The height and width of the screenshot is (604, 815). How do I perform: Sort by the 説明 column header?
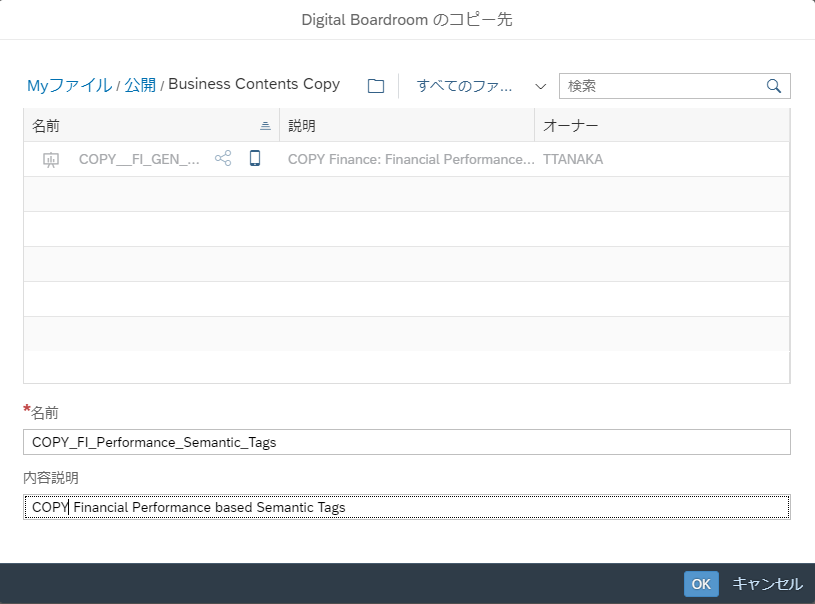click(x=406, y=126)
